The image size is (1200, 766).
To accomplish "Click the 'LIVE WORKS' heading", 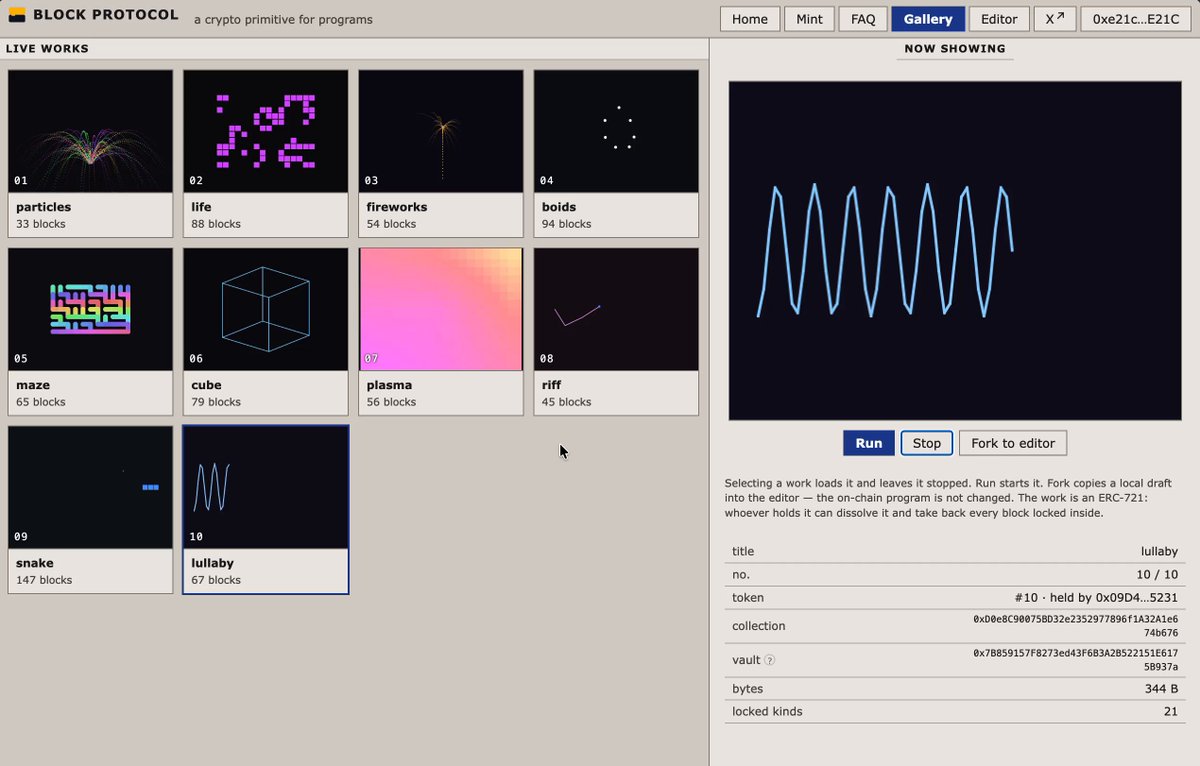I will click(47, 48).
